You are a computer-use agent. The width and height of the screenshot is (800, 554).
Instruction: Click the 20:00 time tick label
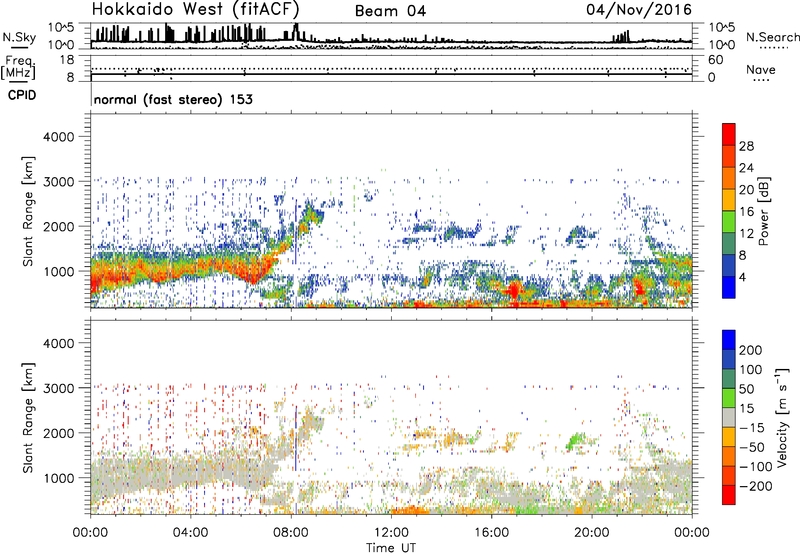[x=592, y=533]
